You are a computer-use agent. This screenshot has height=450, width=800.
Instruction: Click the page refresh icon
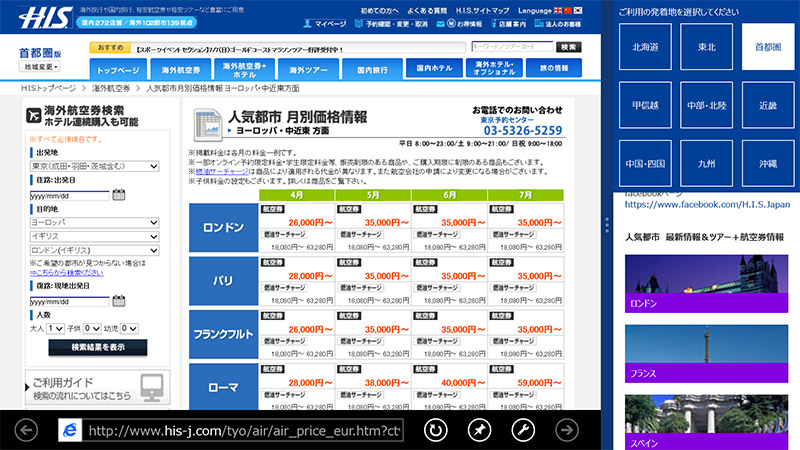(436, 430)
